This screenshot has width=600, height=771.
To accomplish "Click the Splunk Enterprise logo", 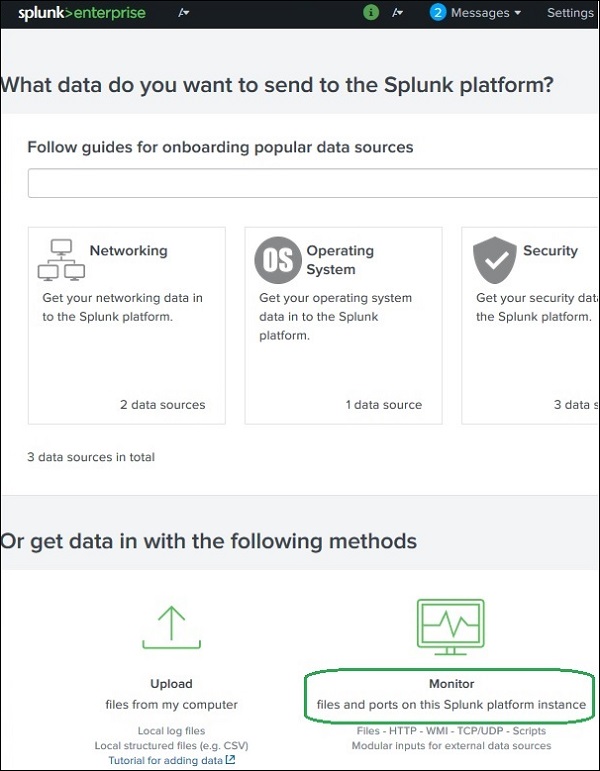I will click(82, 13).
